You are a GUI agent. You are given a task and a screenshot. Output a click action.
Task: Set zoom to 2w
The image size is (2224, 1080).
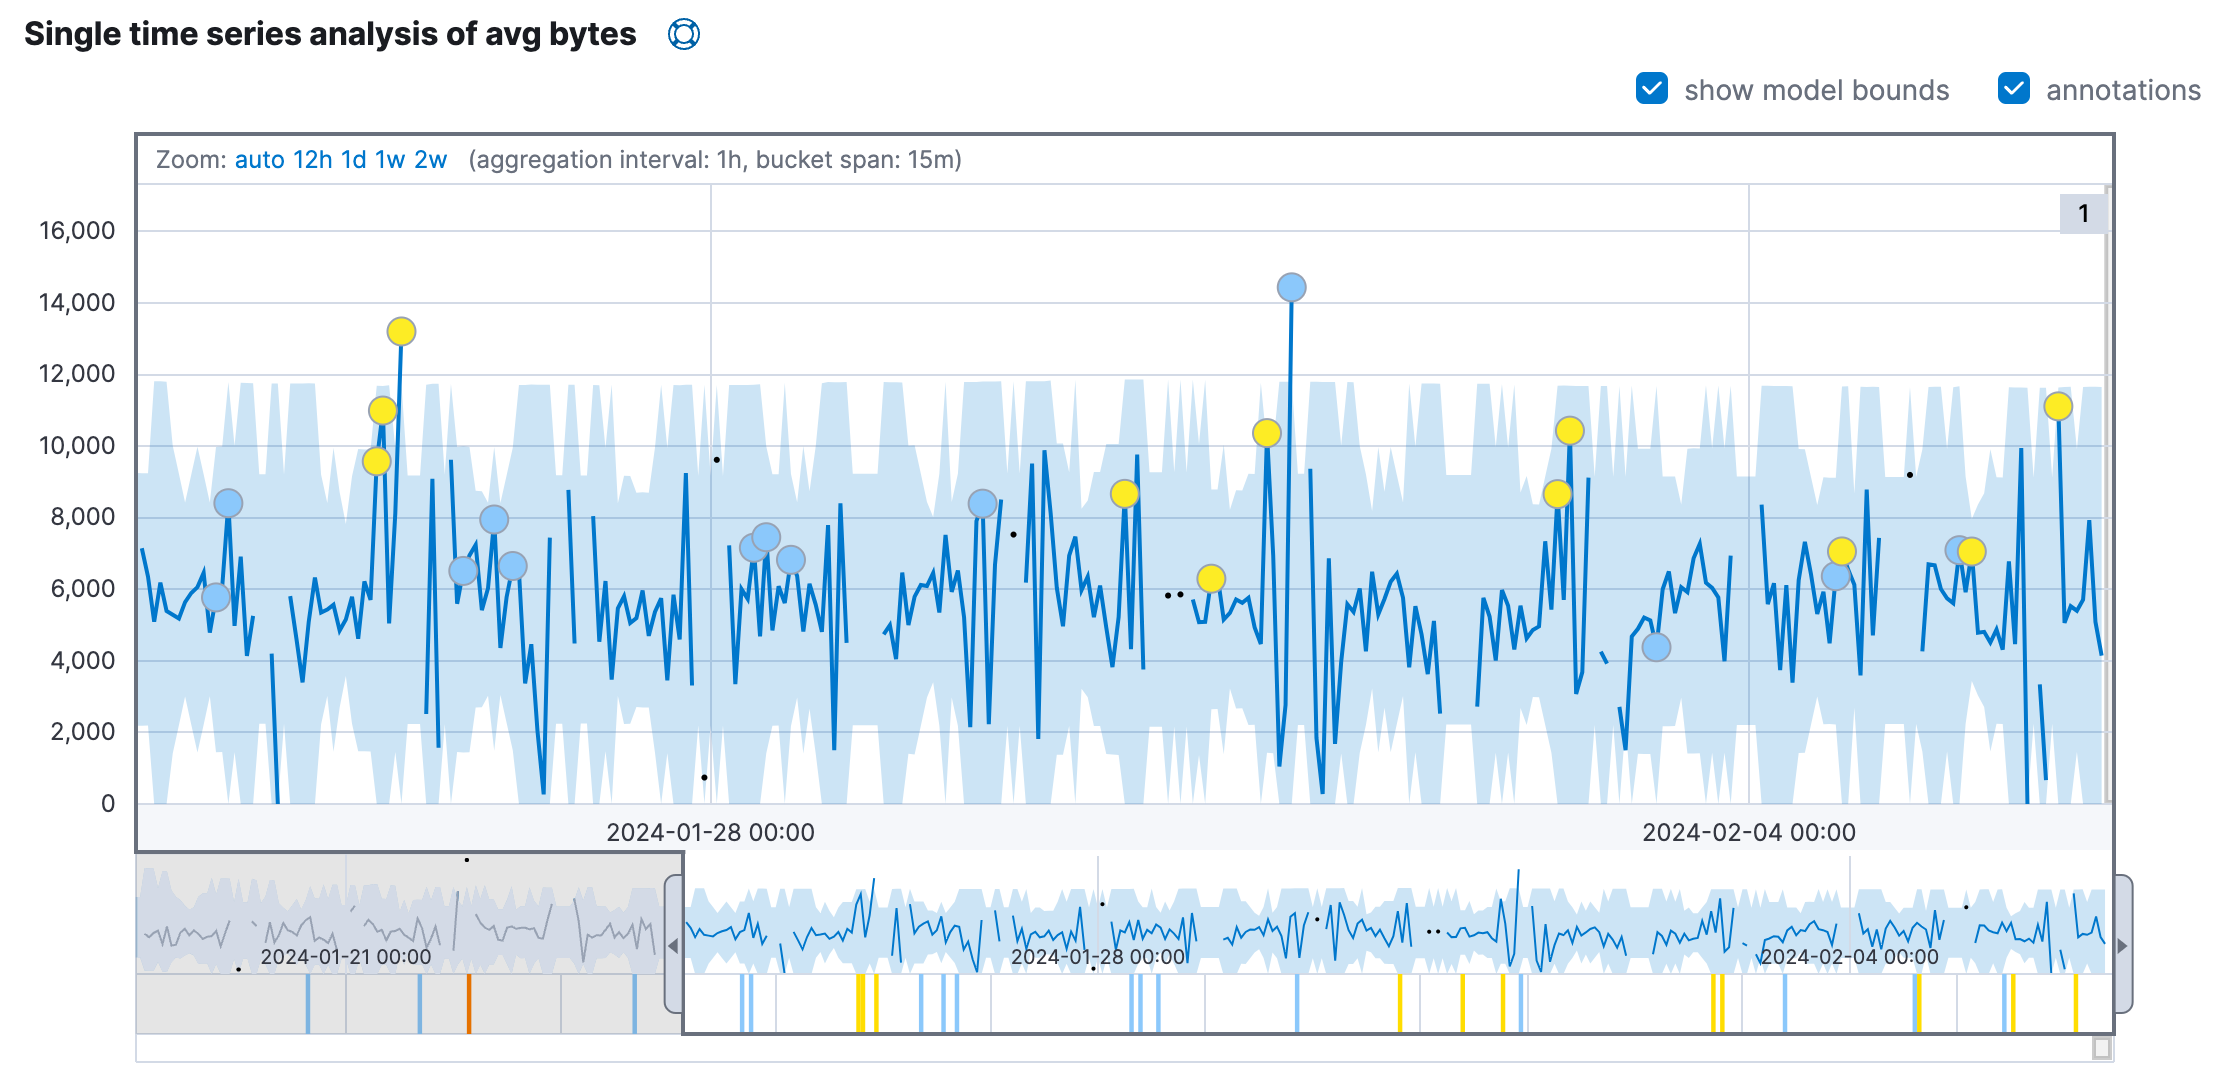431,160
